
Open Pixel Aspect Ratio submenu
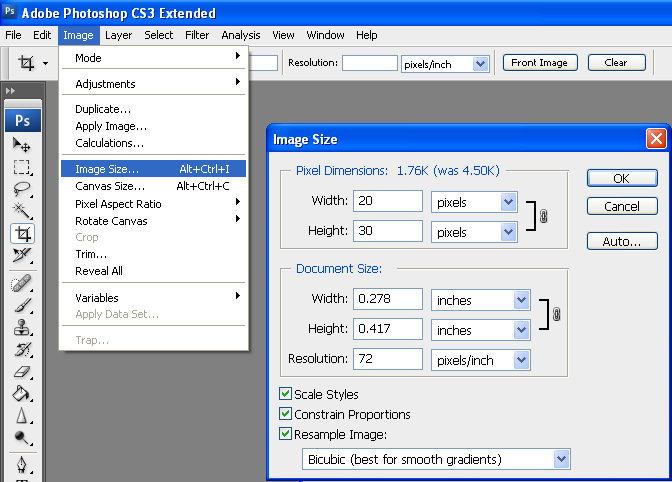153,204
